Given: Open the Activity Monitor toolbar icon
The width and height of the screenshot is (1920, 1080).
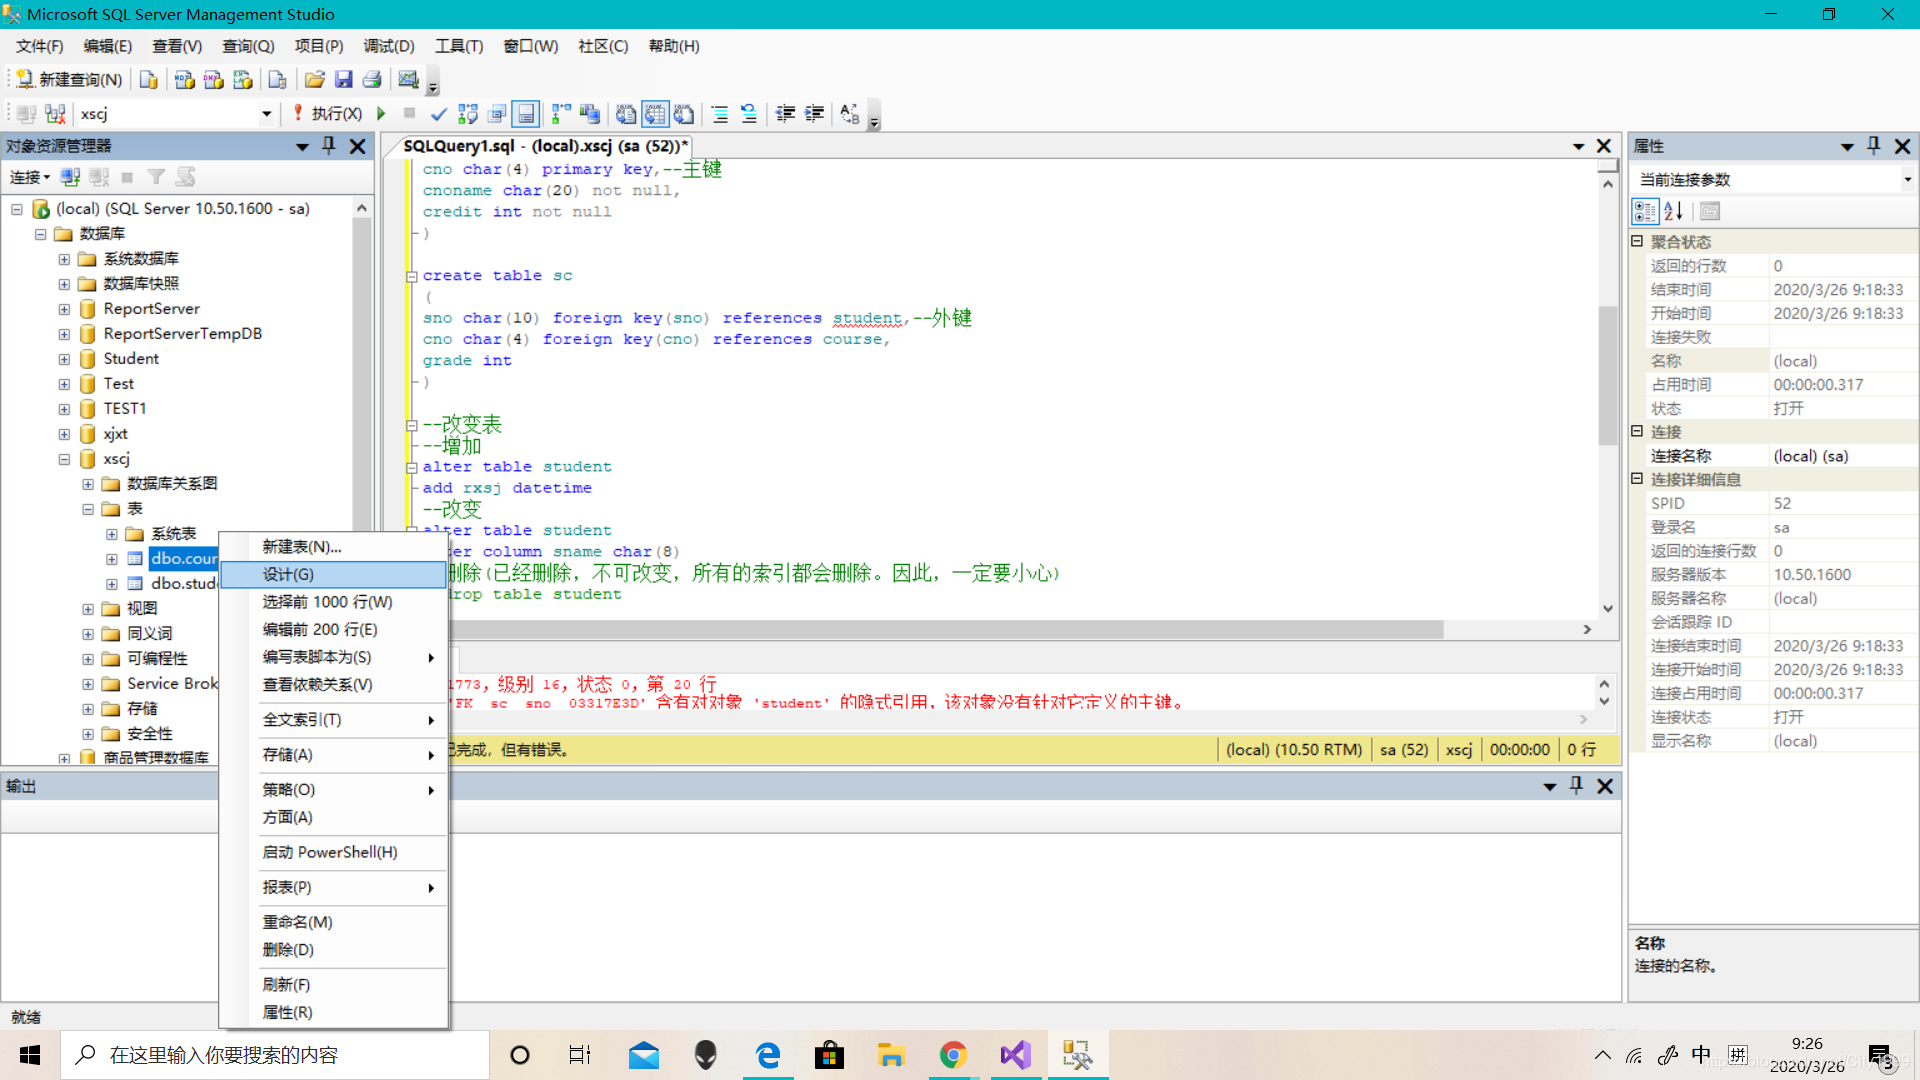Looking at the screenshot, I should (408, 79).
